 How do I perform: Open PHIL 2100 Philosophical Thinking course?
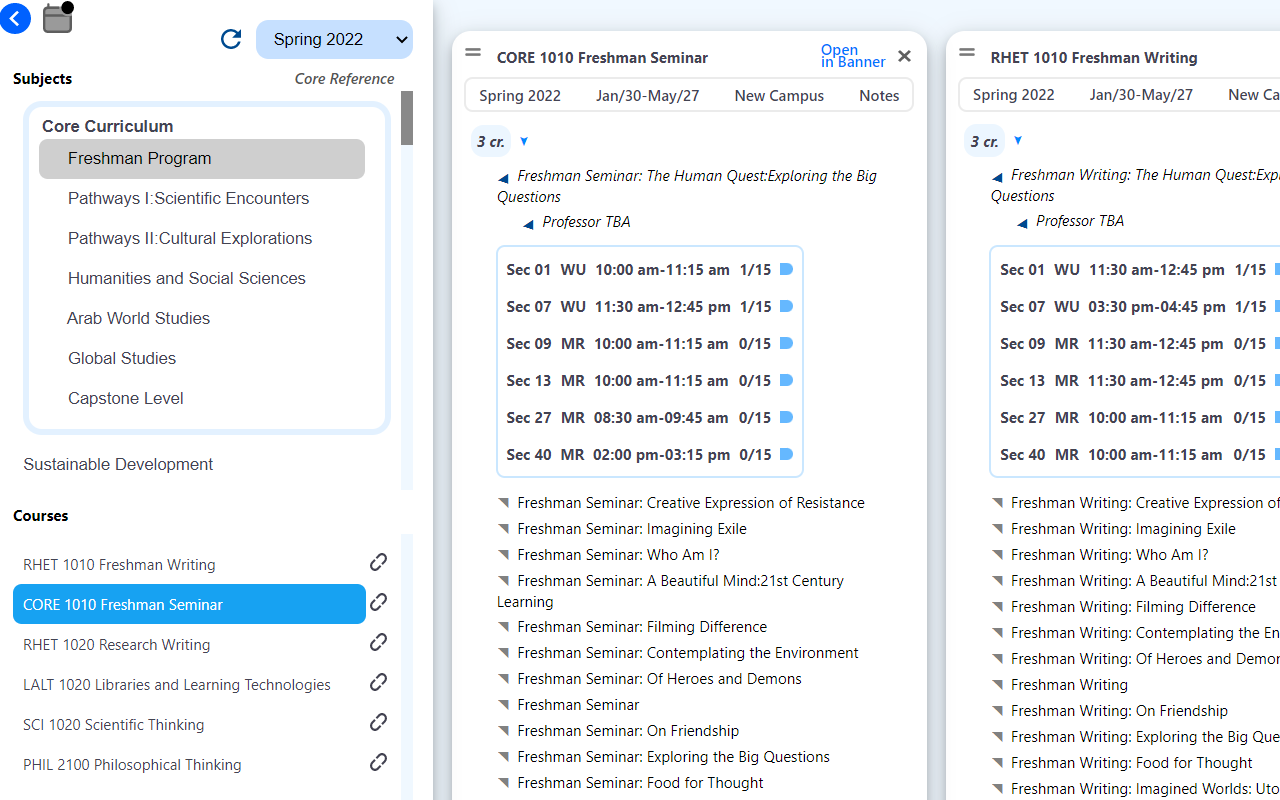click(x=189, y=764)
